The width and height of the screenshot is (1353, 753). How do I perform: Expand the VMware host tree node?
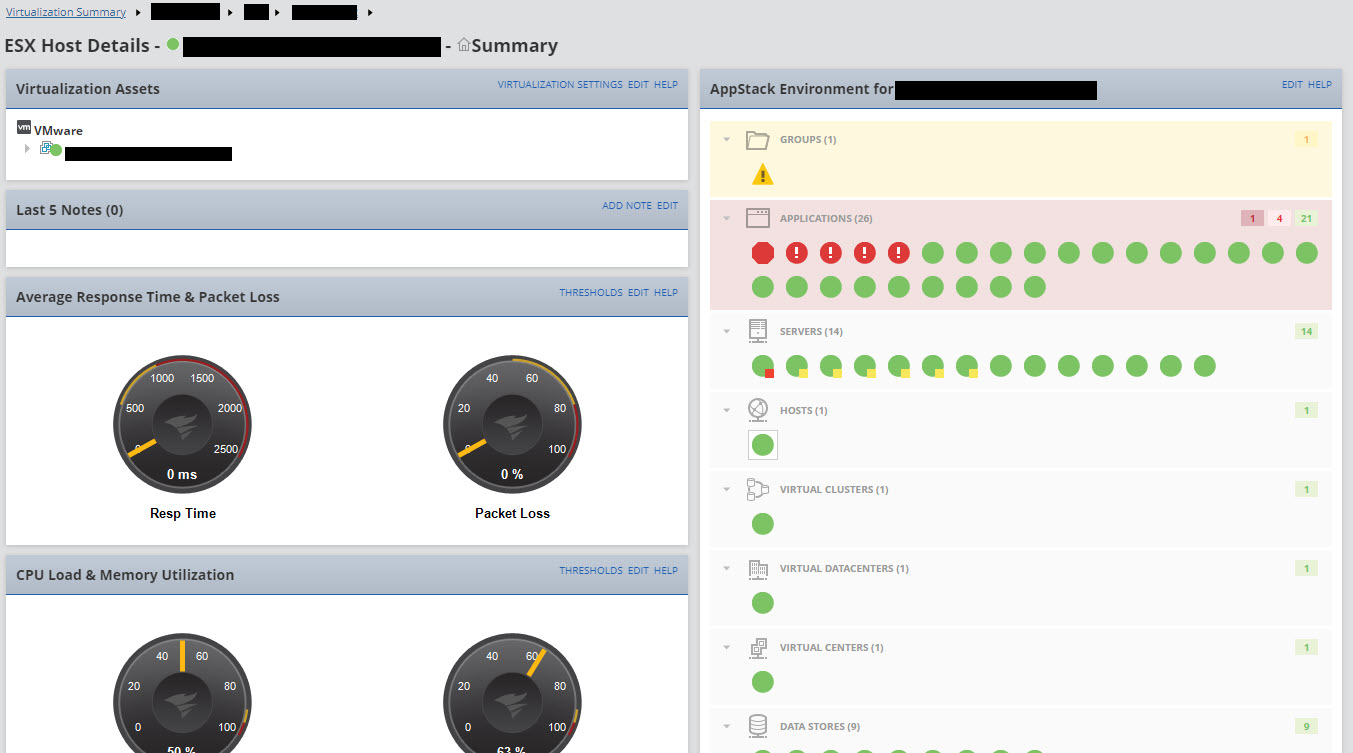click(28, 148)
